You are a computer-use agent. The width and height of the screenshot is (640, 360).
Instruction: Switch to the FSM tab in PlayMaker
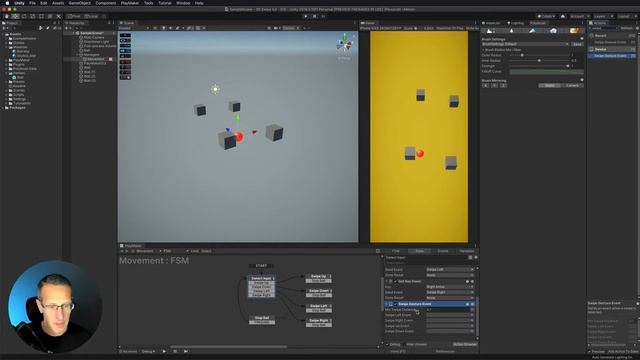(x=396, y=251)
